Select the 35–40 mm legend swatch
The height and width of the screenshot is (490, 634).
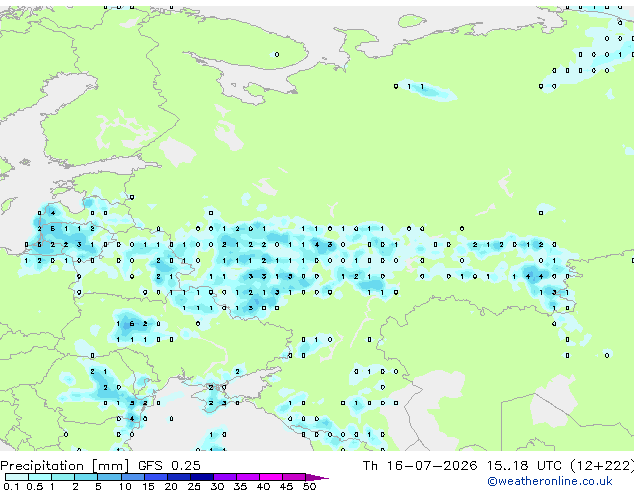(247, 477)
